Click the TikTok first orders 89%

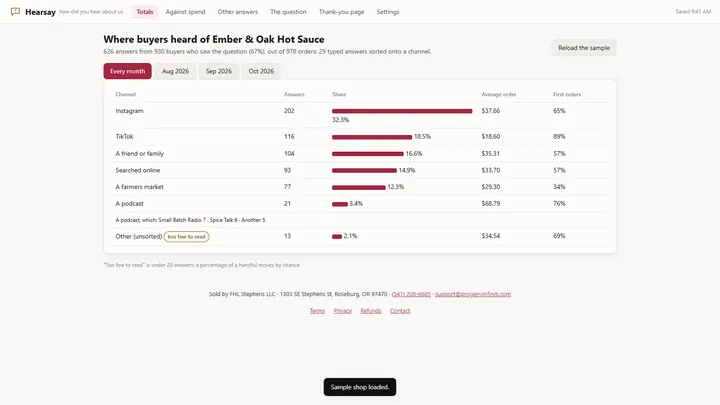point(559,136)
